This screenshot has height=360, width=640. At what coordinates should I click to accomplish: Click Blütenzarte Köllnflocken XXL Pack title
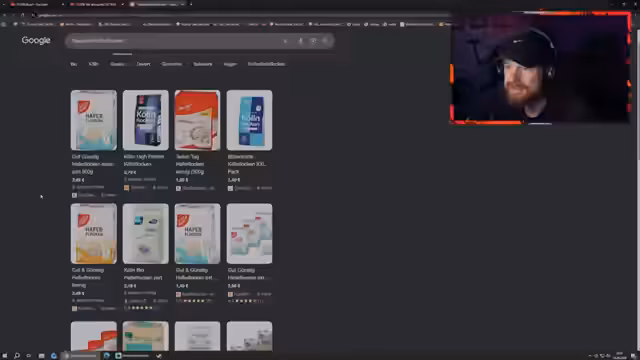tap(247, 164)
